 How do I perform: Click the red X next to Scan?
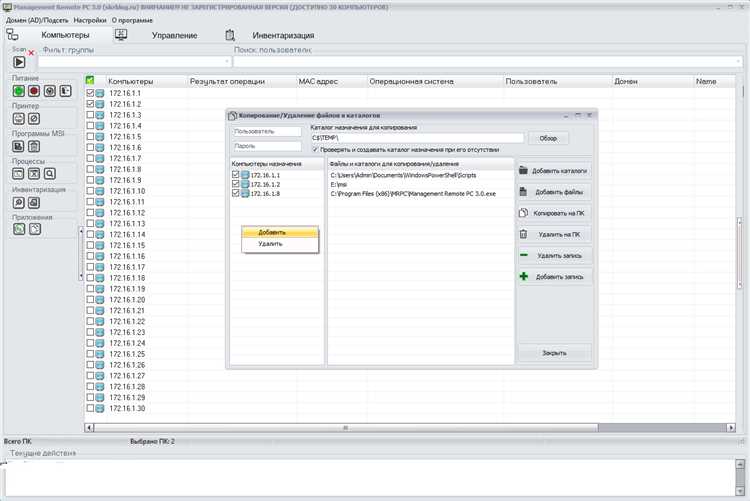pyautogui.click(x=32, y=53)
